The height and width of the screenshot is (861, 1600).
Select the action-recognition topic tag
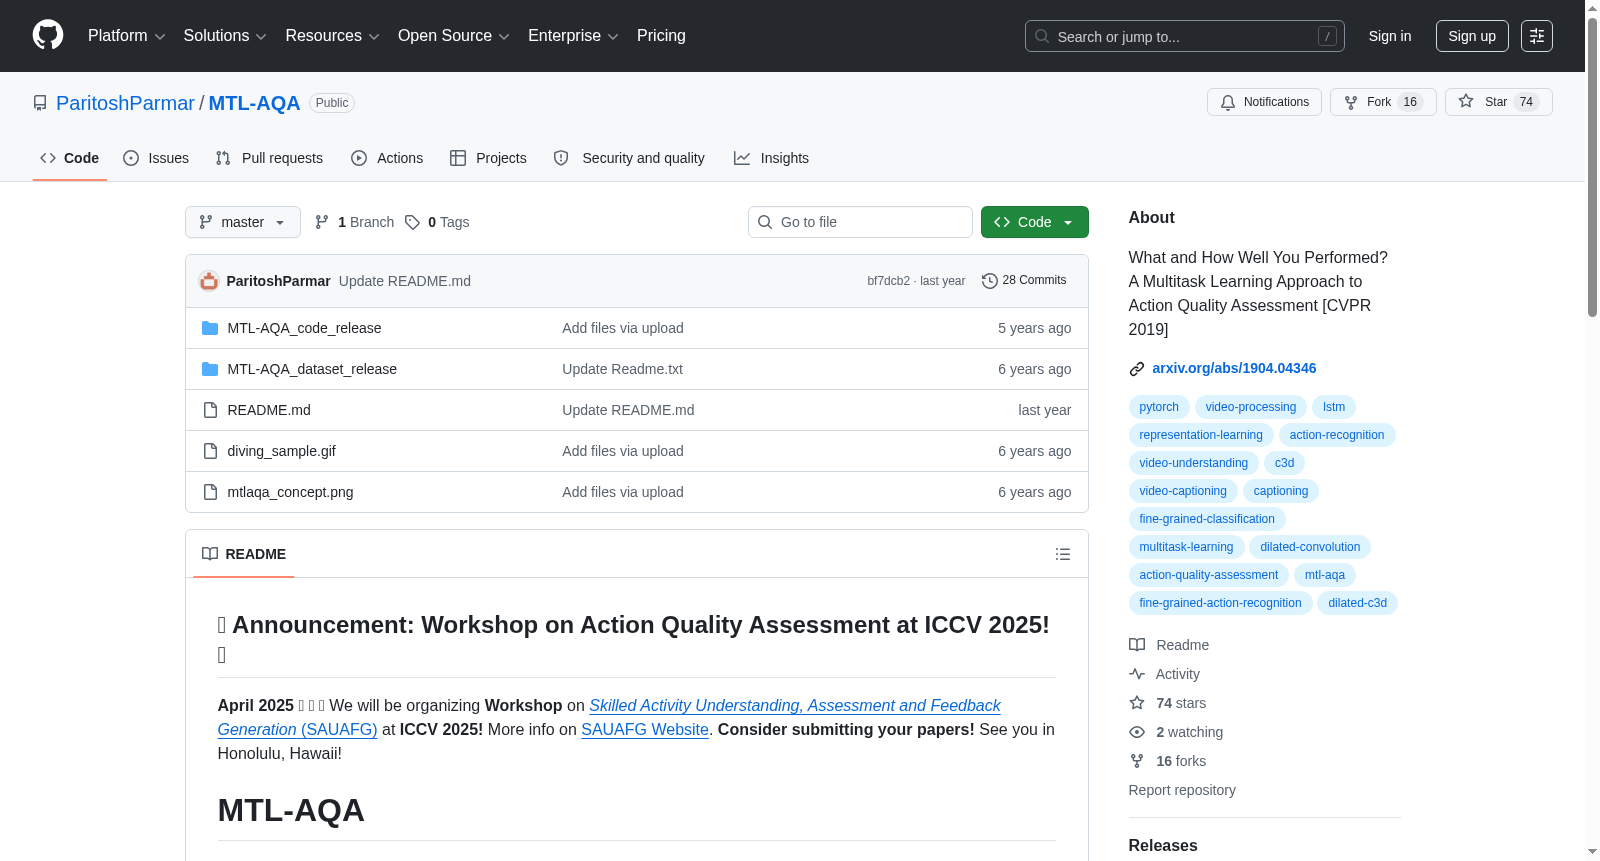pos(1337,435)
